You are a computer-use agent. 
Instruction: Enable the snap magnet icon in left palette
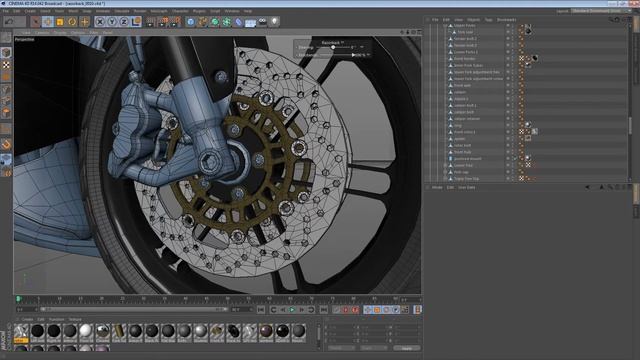6,144
